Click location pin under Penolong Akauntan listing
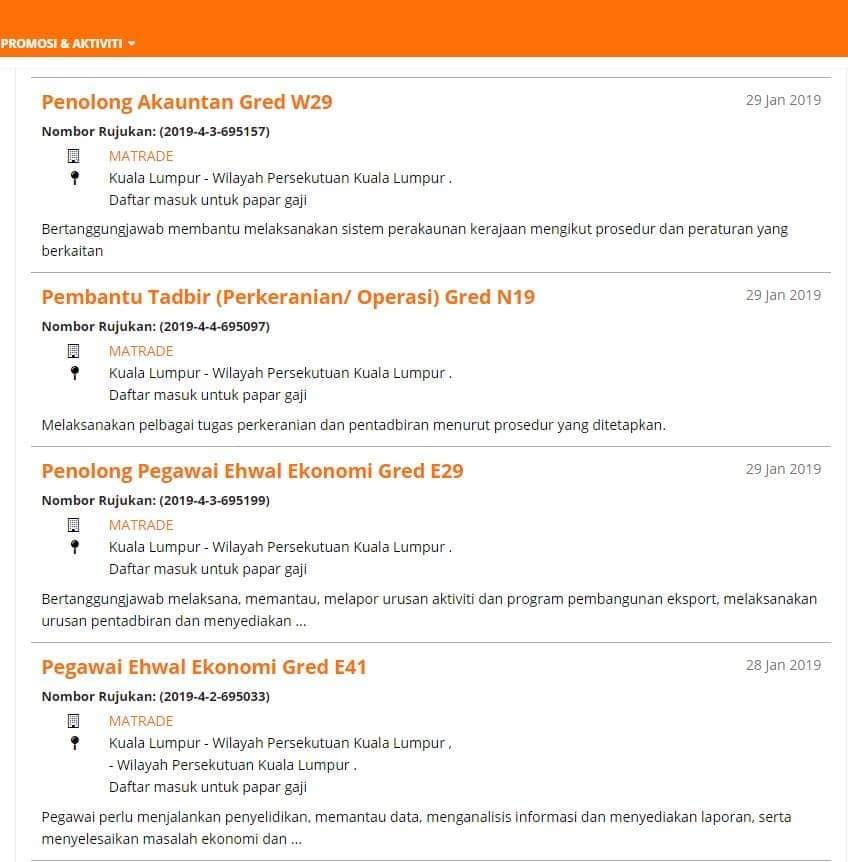Screen dimensions: 848x862 pos(75,178)
